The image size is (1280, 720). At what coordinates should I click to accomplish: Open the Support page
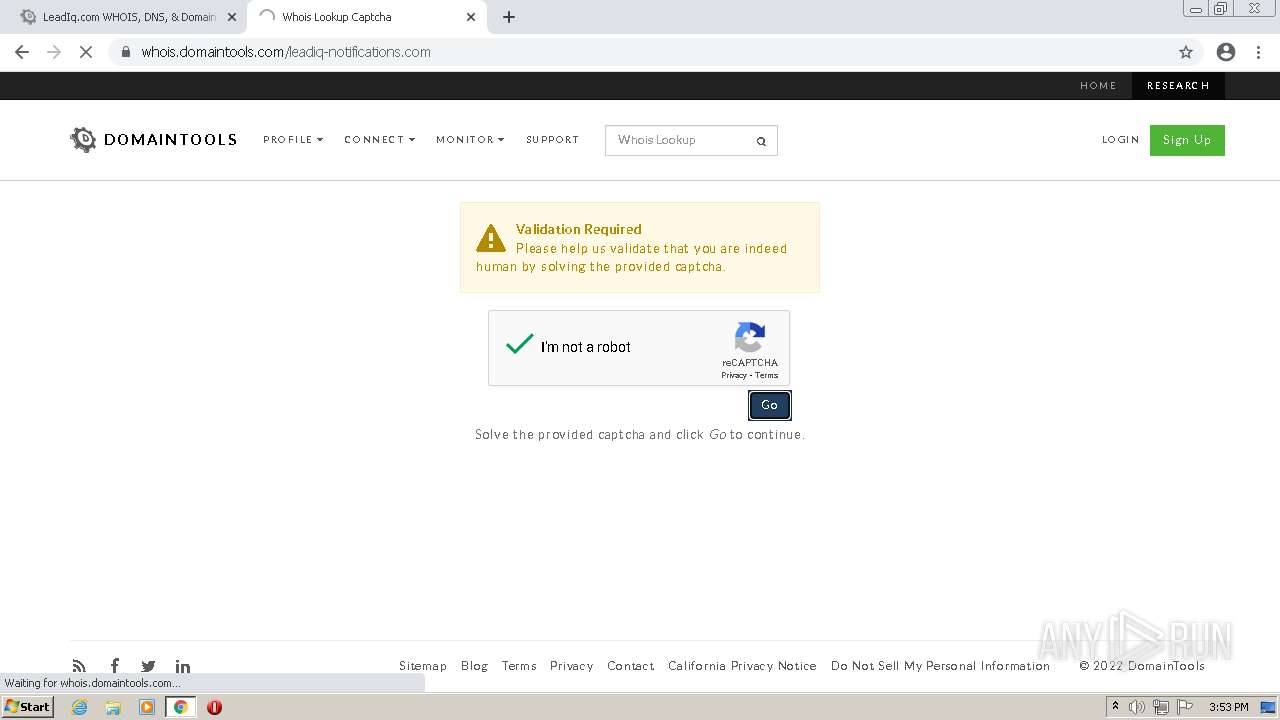click(552, 140)
